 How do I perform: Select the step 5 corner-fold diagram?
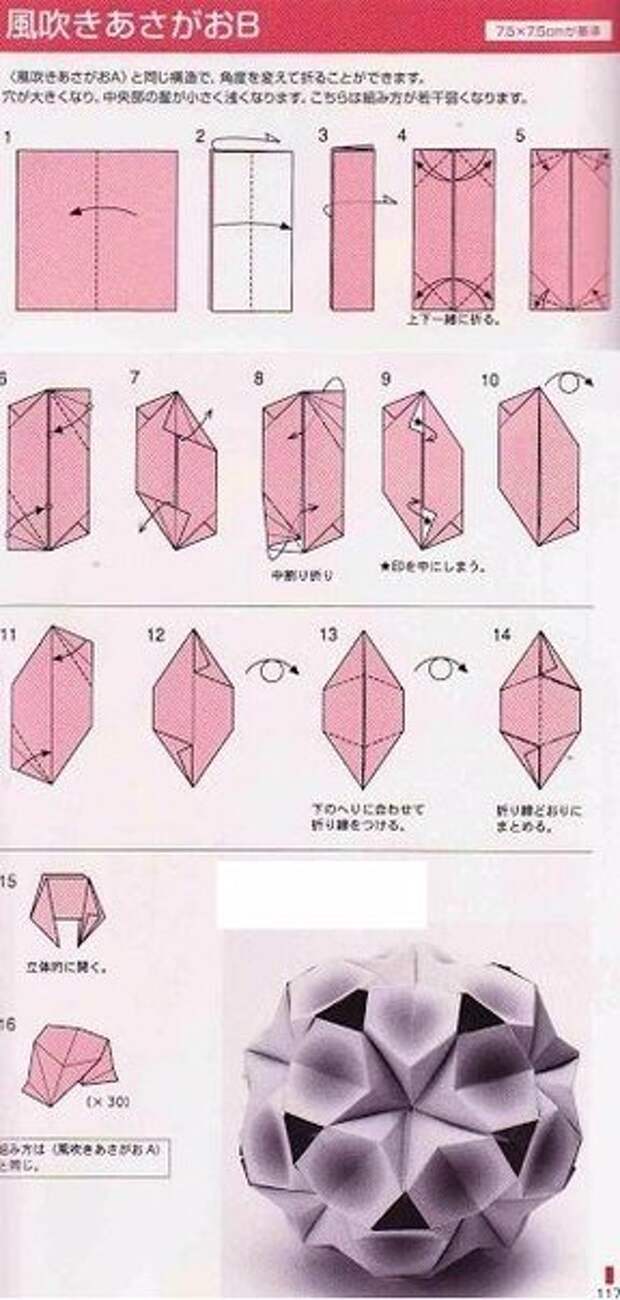click(x=570, y=229)
